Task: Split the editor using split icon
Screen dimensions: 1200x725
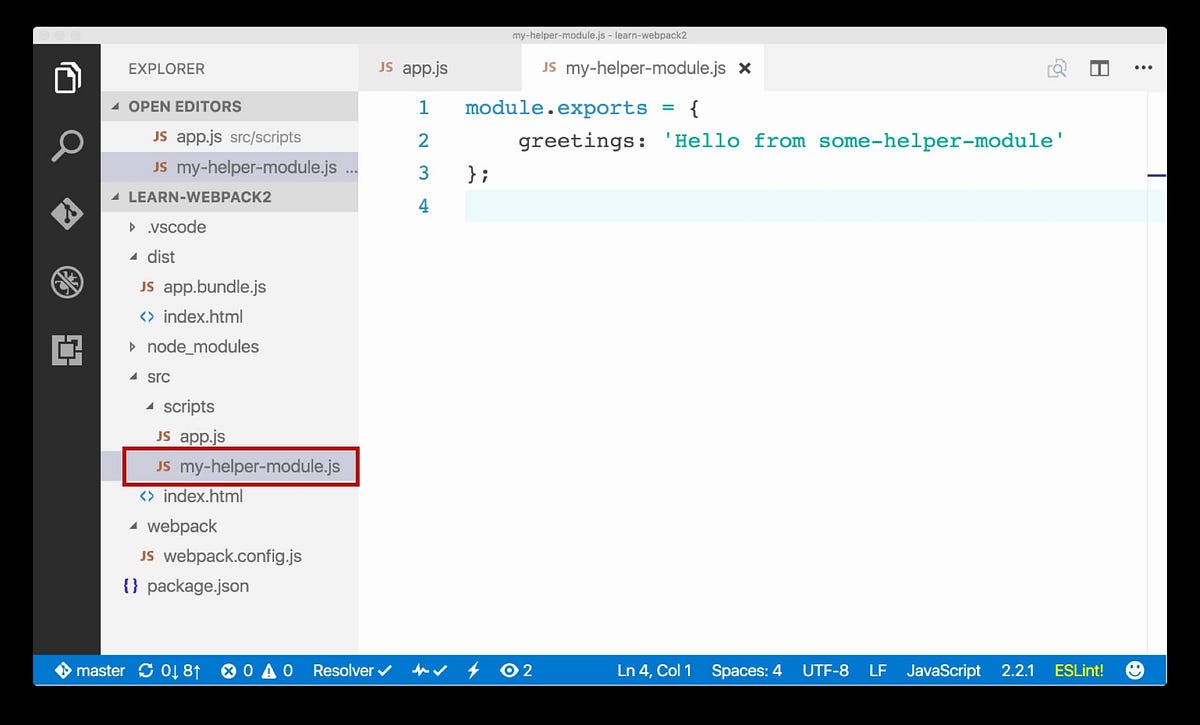Action: point(1099,68)
